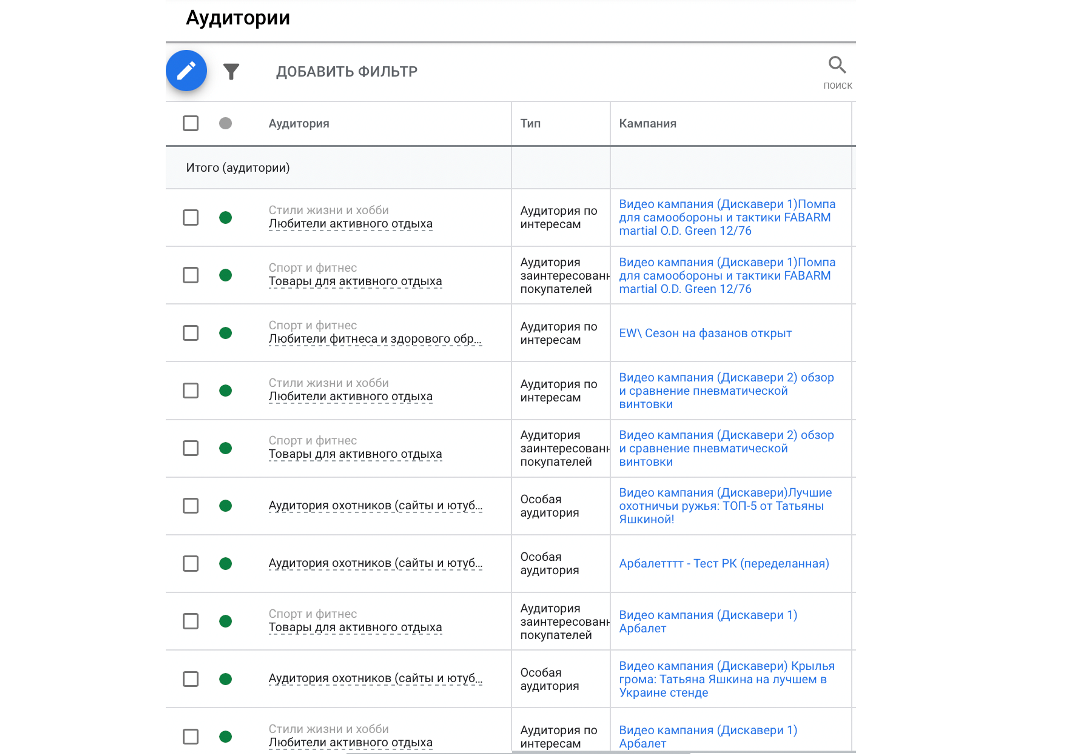Click Товары для активного отдыха in Дискавери 2 row
1082x754 pixels.
[355, 455]
